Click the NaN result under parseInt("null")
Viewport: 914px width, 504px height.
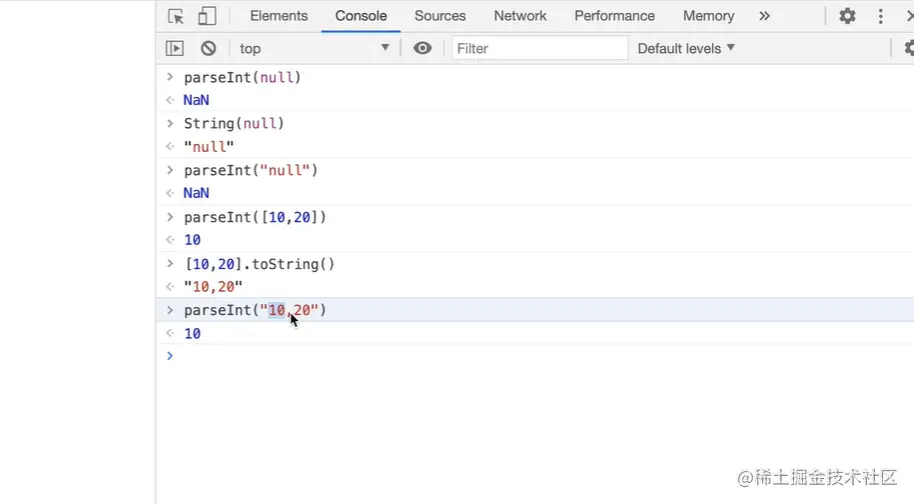tap(196, 193)
